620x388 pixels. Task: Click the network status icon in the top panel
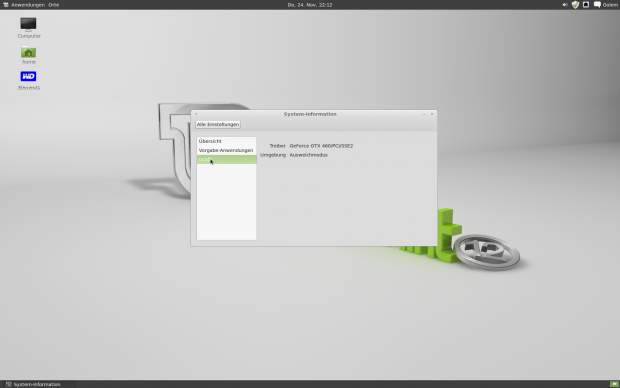(586, 5)
